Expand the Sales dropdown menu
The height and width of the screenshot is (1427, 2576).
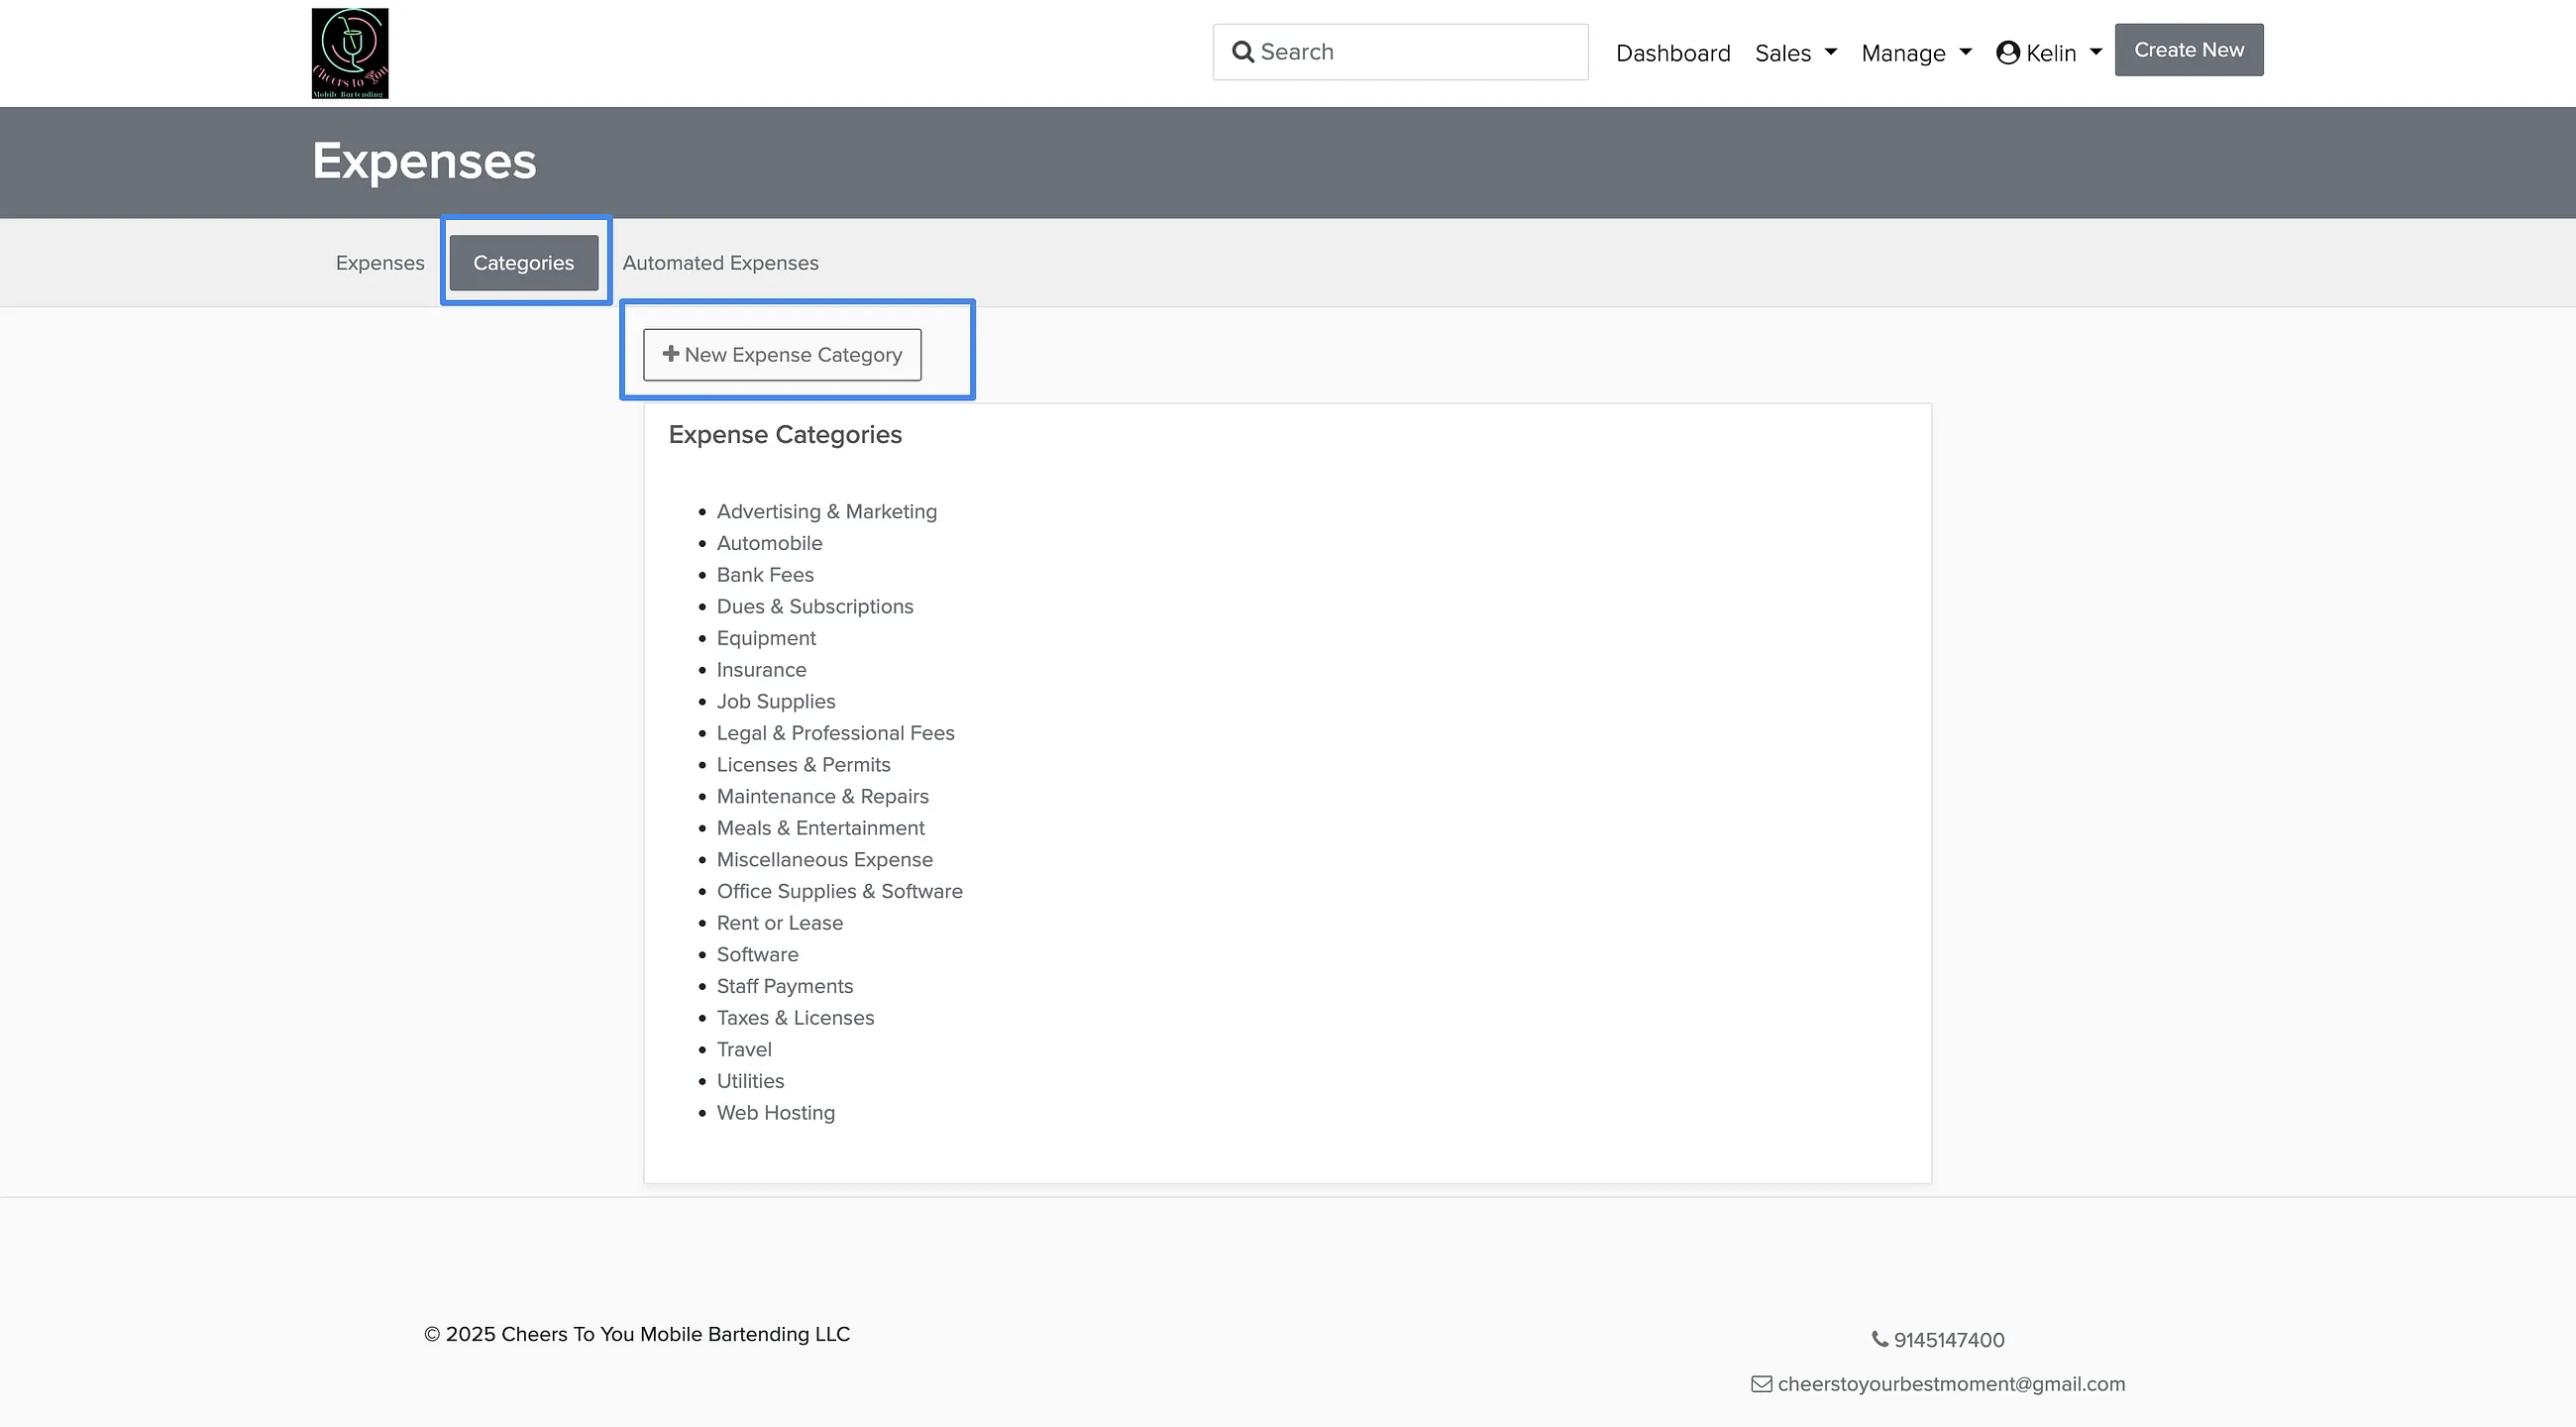point(1796,53)
